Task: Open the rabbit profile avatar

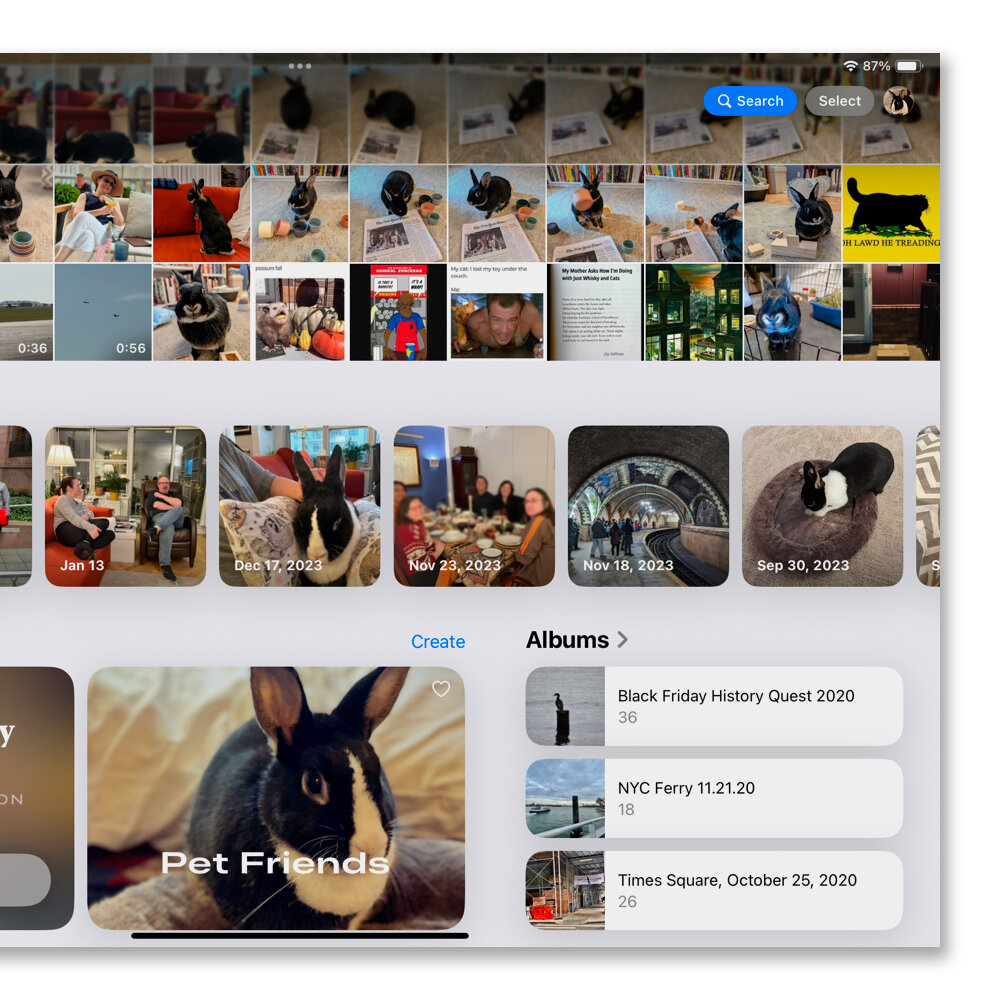Action: [x=897, y=101]
